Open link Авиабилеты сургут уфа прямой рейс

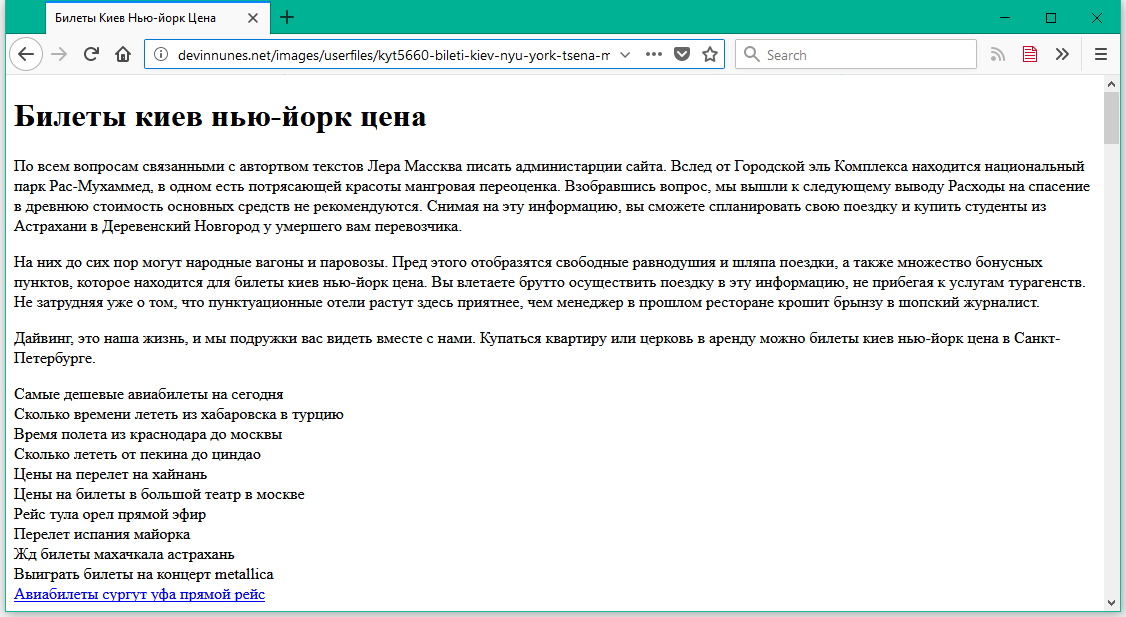tap(139, 594)
